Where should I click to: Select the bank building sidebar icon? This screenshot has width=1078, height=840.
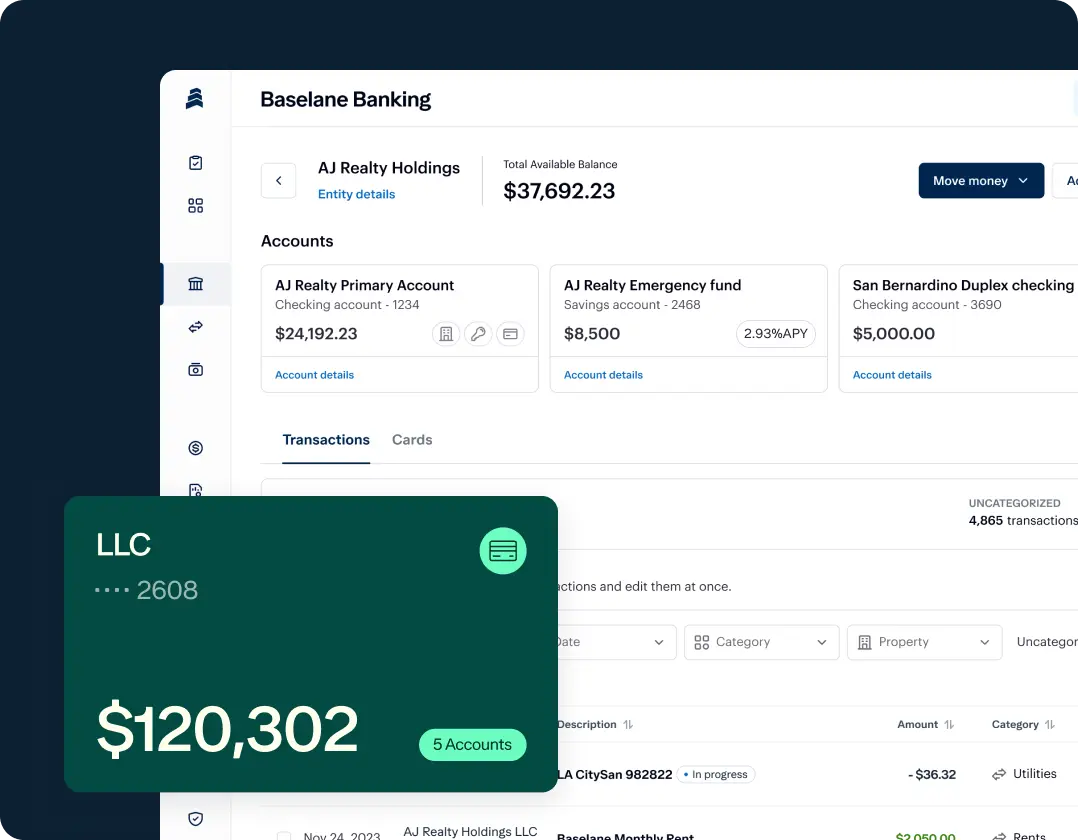pyautogui.click(x=195, y=284)
